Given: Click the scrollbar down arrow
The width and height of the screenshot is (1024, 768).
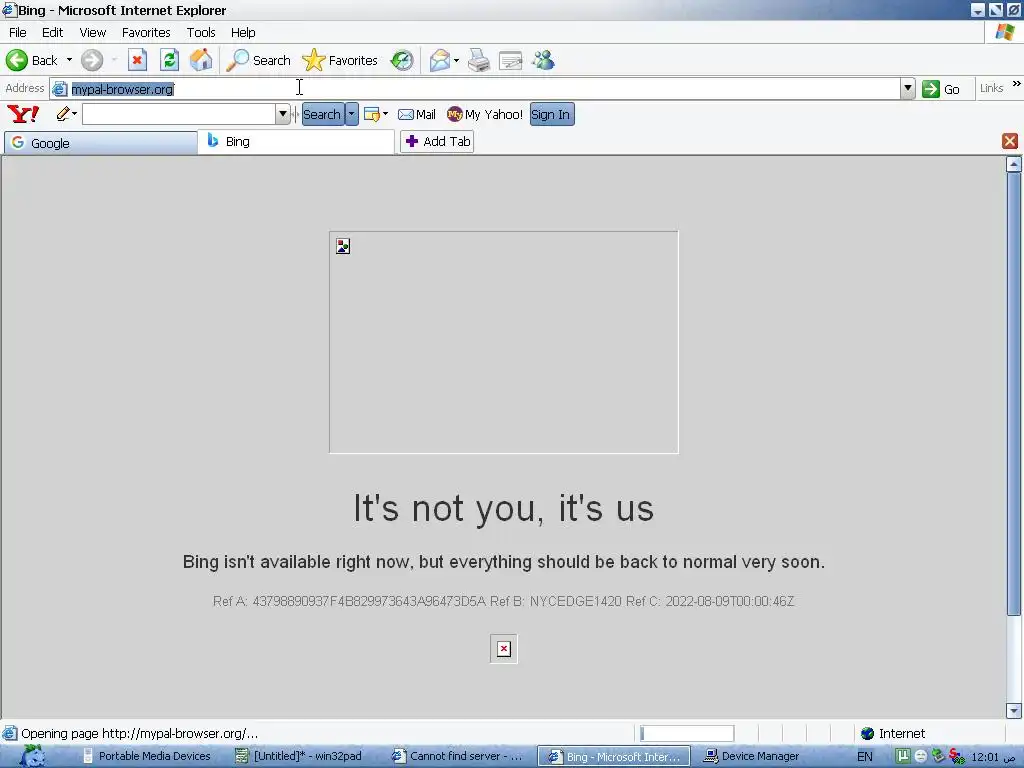Looking at the screenshot, I should [1014, 711].
